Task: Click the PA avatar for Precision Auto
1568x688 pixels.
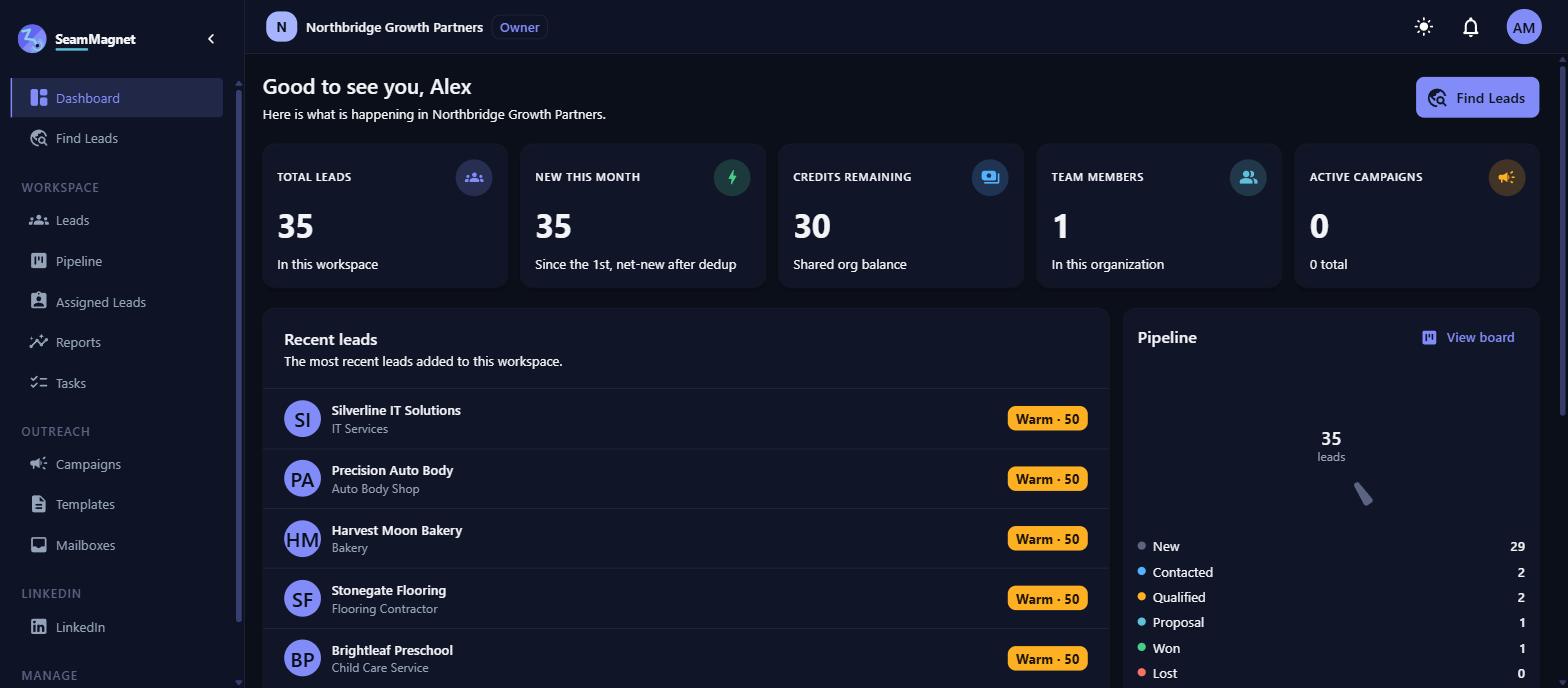Action: point(302,479)
